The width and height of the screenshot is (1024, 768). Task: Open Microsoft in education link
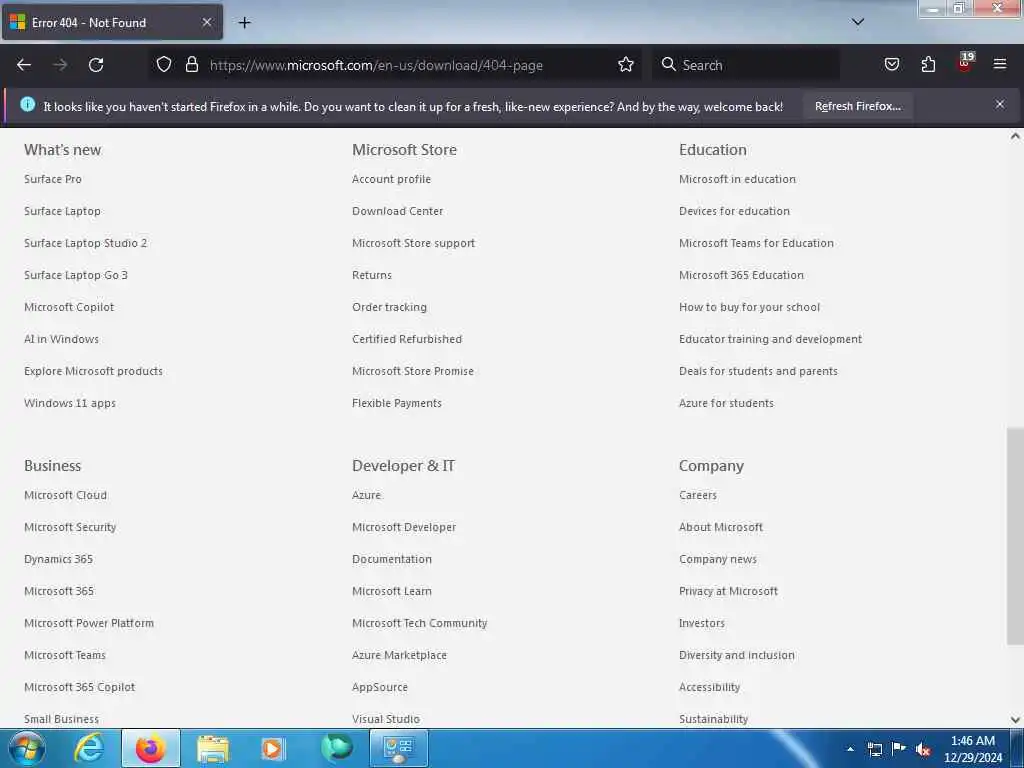click(737, 179)
